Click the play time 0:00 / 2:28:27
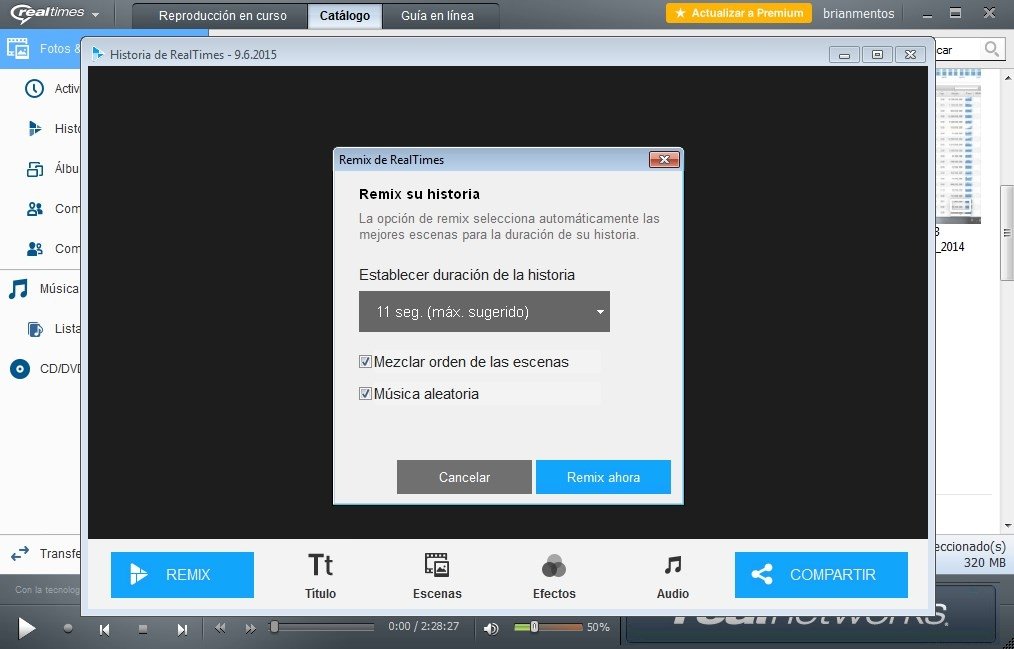The height and width of the screenshot is (649, 1014). (x=424, y=626)
